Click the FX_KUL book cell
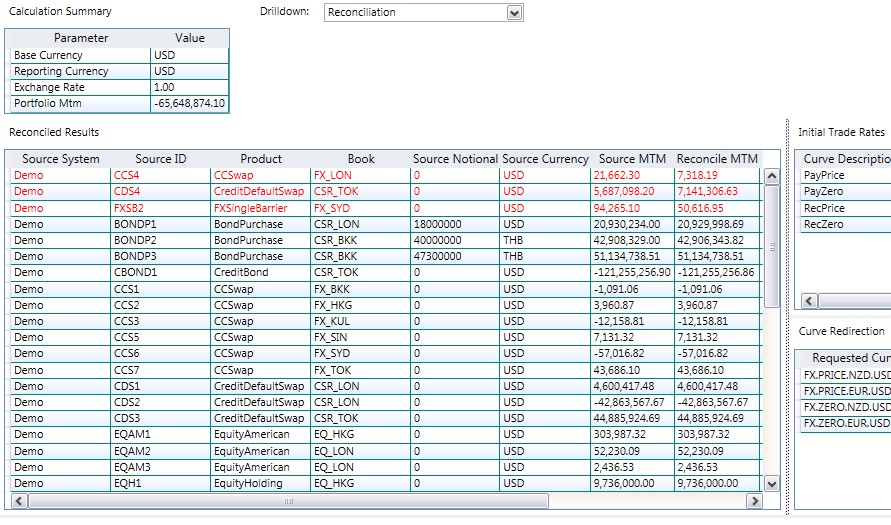891x525 pixels. click(360, 321)
